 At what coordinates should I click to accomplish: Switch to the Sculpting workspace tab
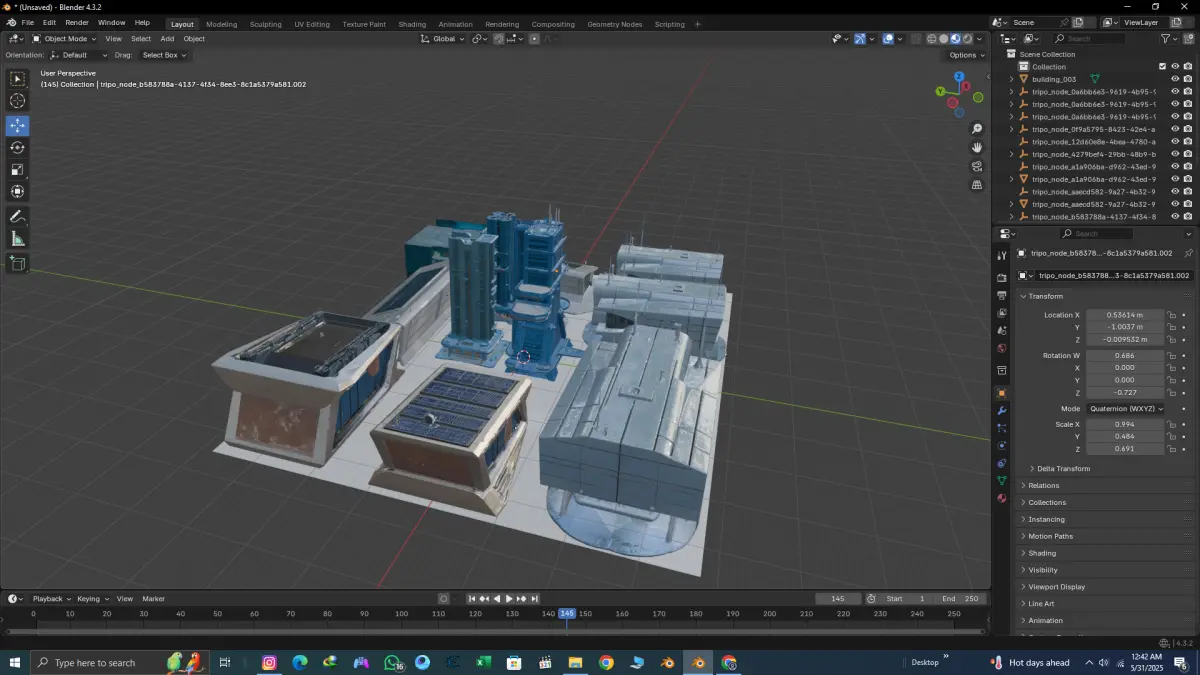(x=265, y=24)
